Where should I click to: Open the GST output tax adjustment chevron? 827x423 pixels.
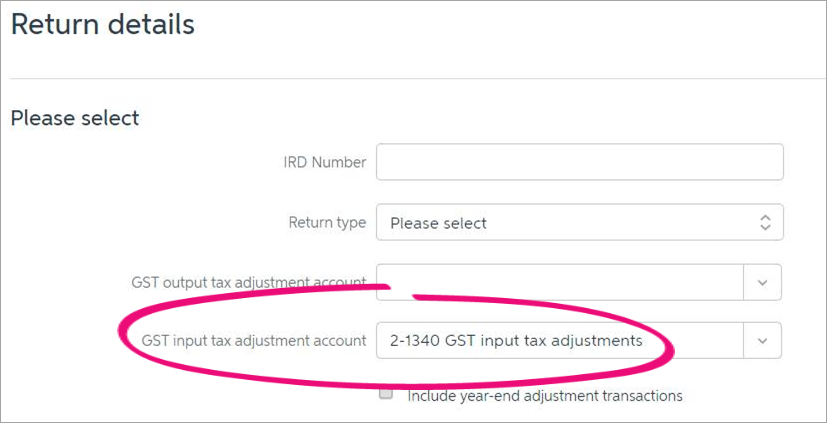[762, 283]
